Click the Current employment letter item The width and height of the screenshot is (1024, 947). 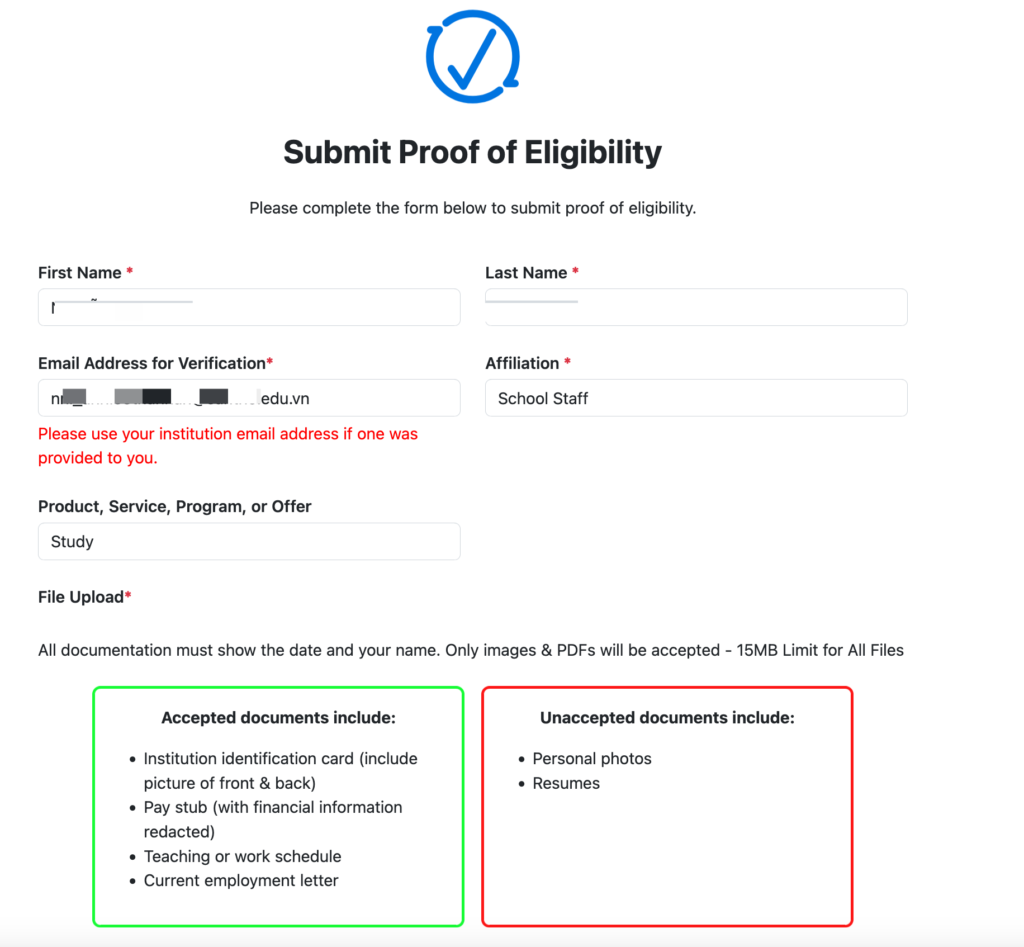click(241, 881)
